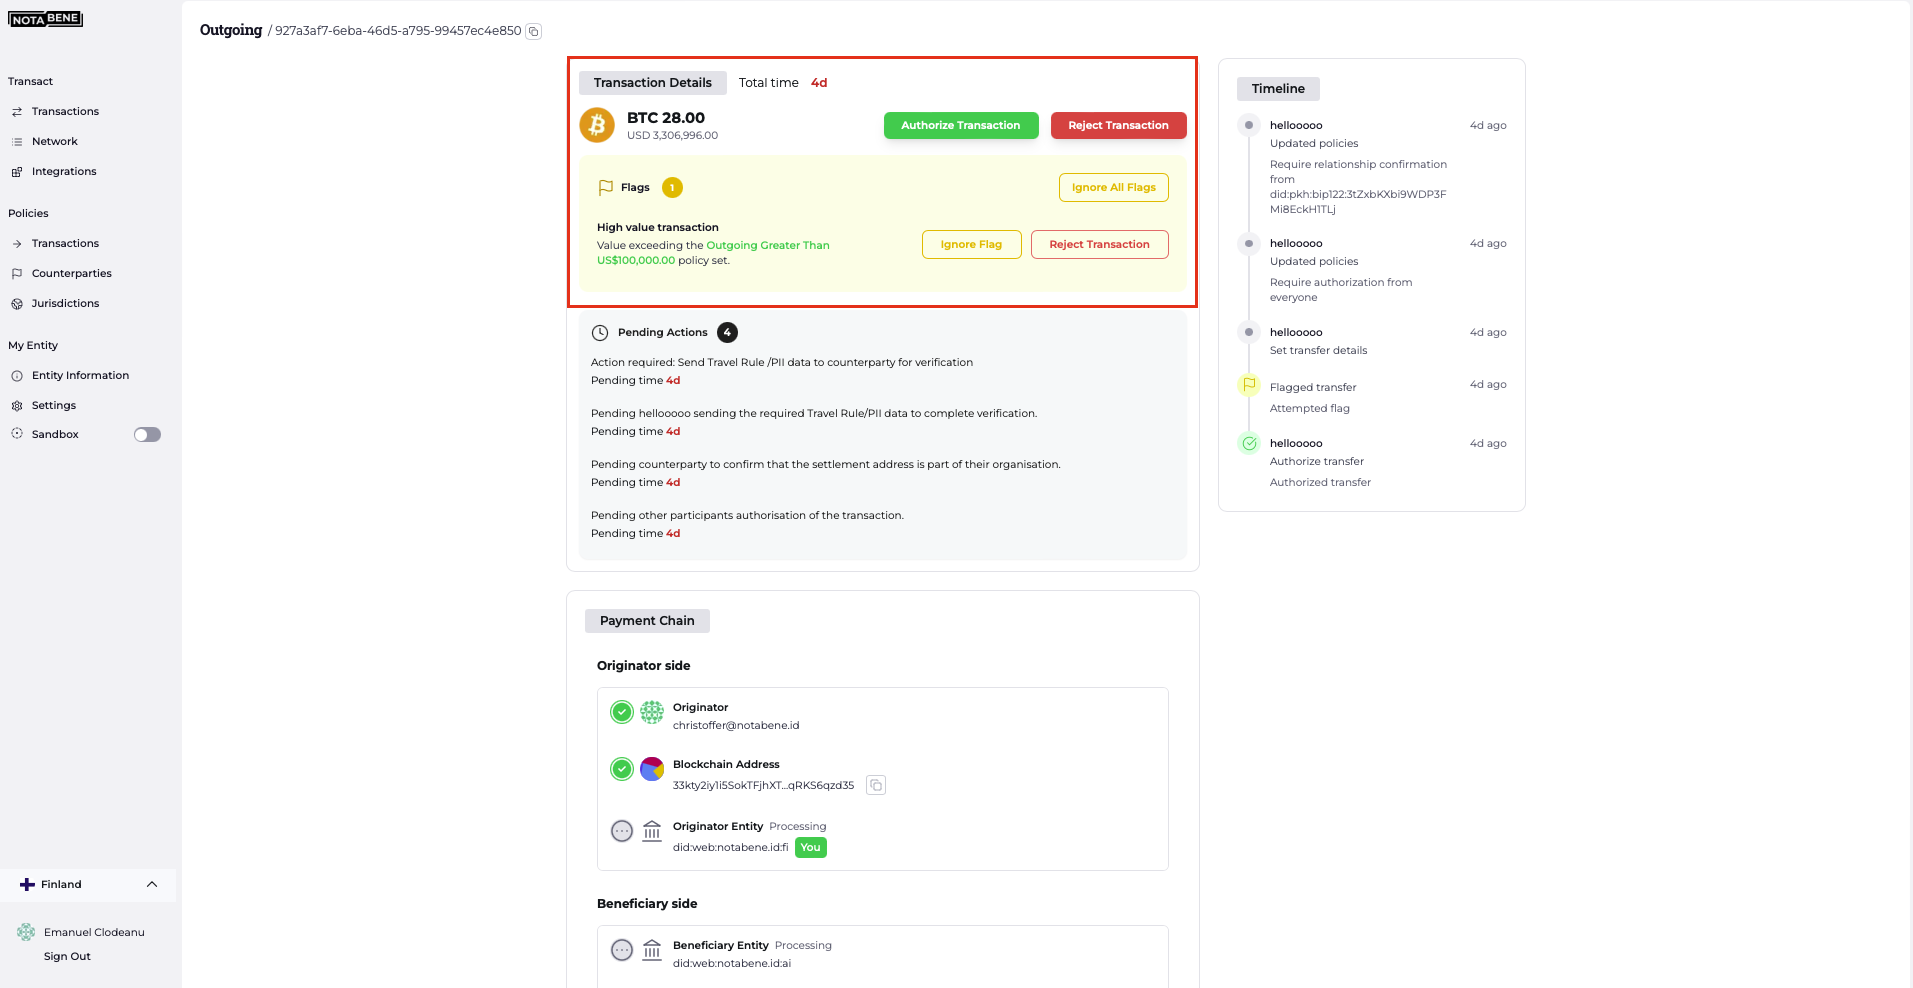Click the Originator avatar icon
The image size is (1913, 988).
pos(652,712)
